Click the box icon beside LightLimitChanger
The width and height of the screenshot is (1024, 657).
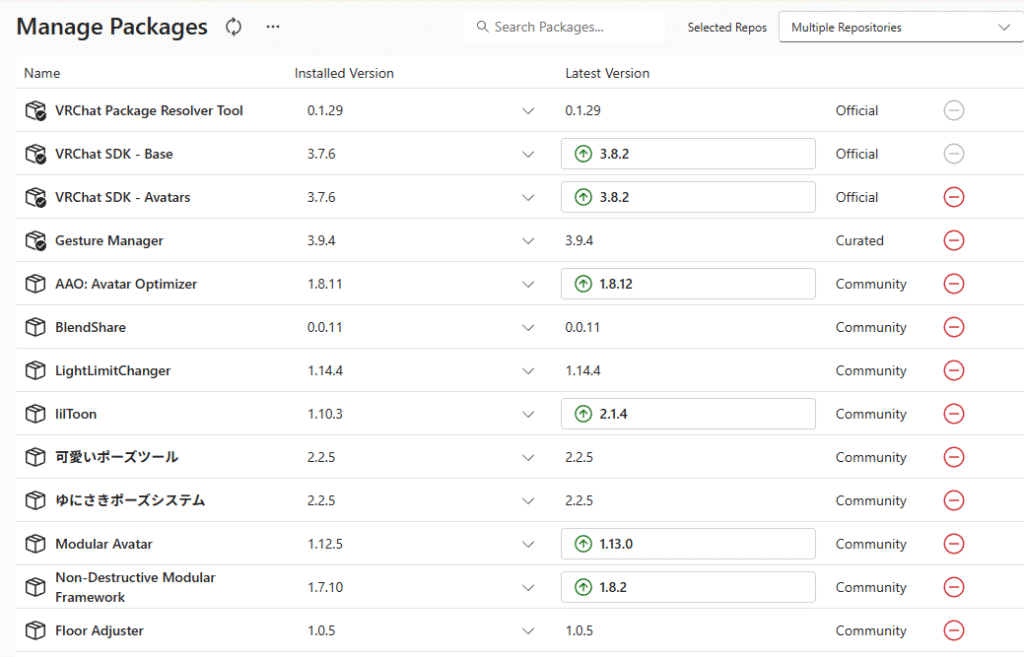pos(35,370)
